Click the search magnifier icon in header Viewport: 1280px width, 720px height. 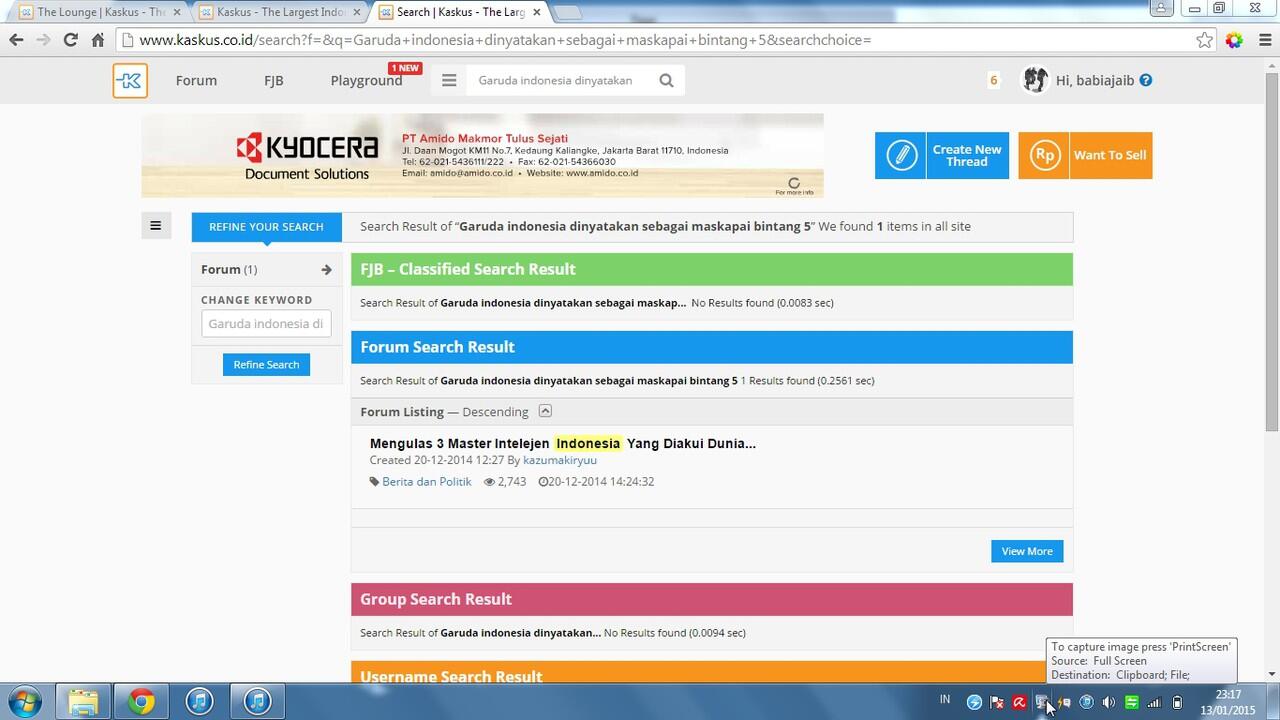tap(667, 81)
